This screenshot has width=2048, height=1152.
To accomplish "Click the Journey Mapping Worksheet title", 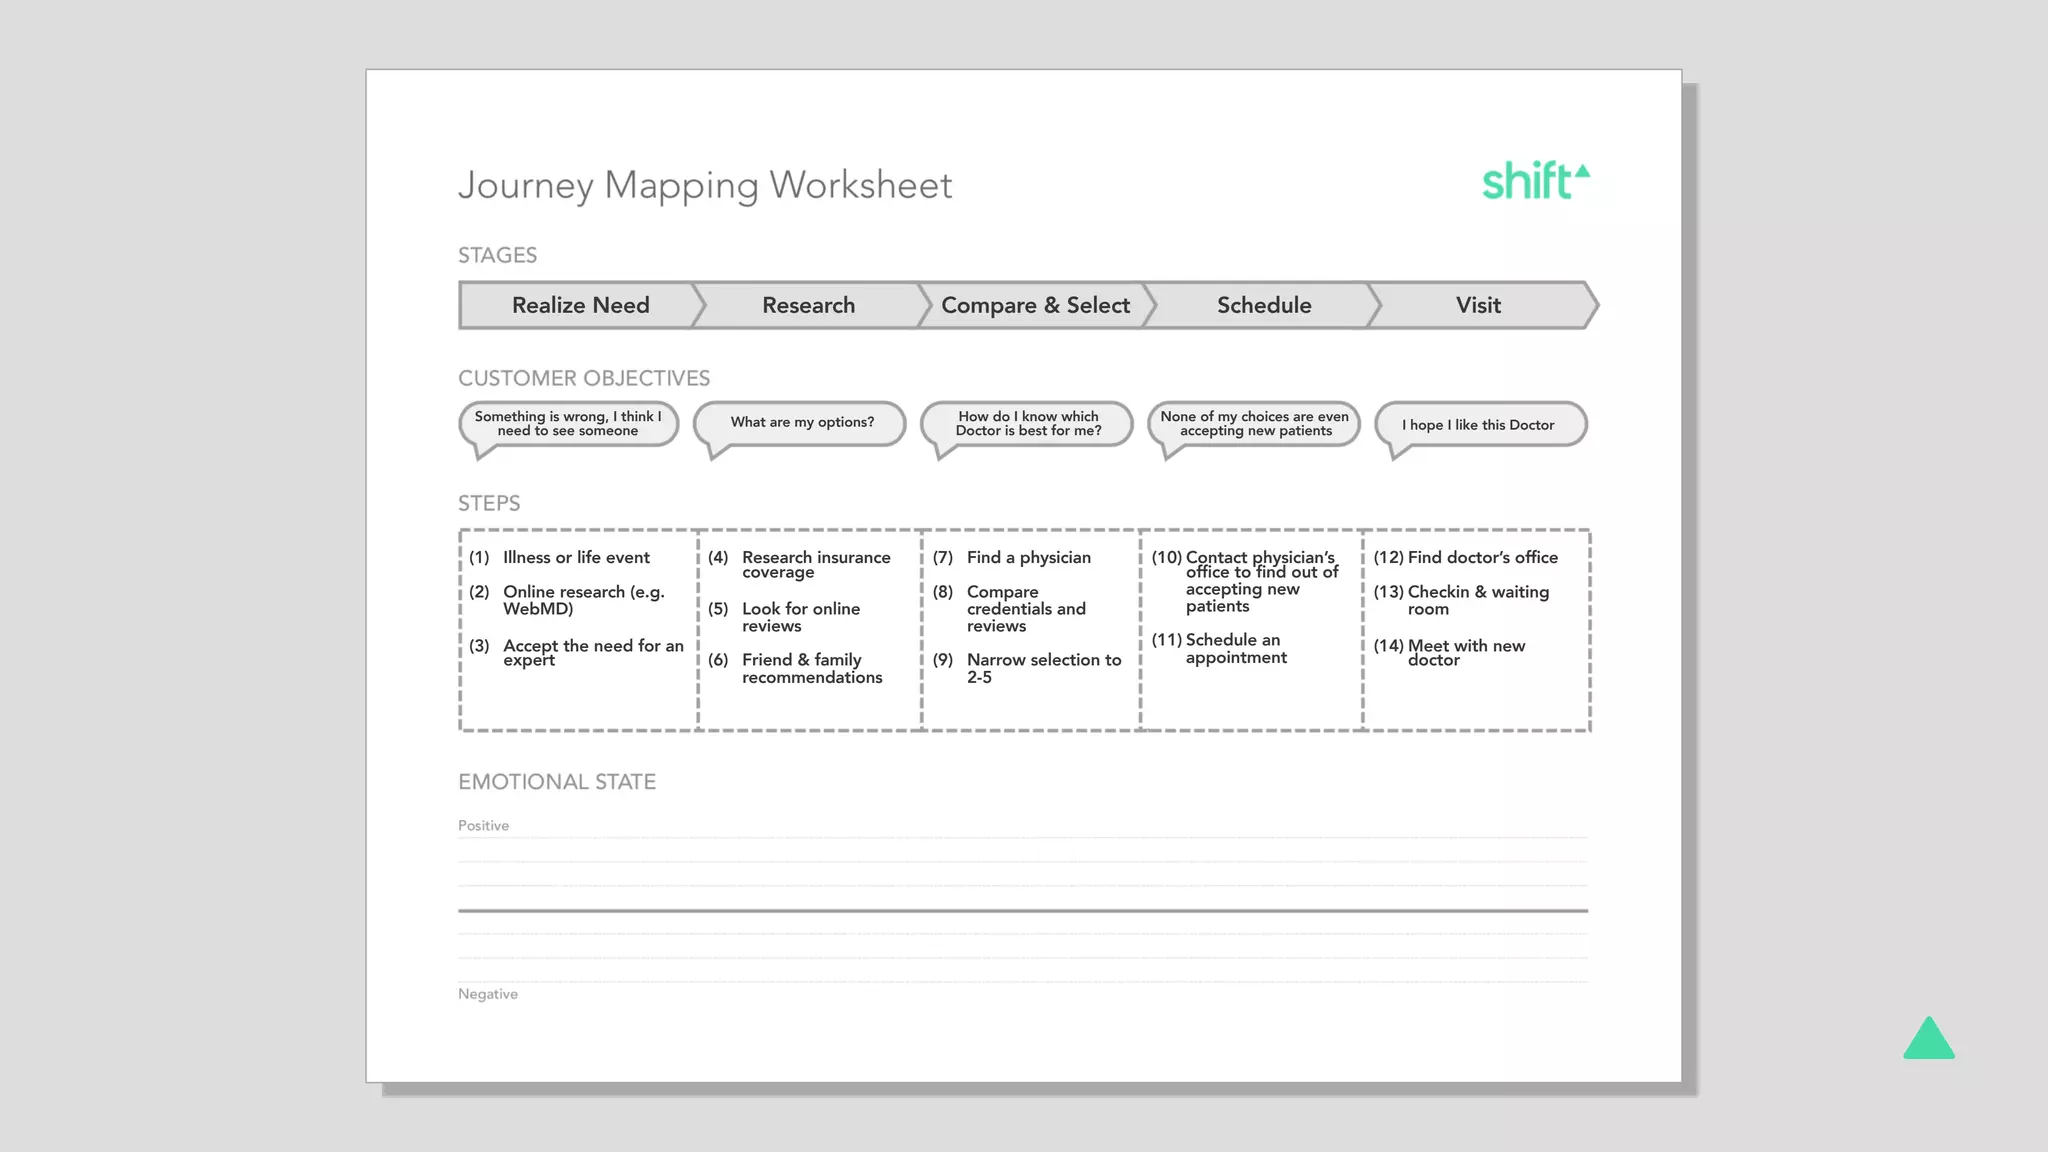I will (705, 185).
